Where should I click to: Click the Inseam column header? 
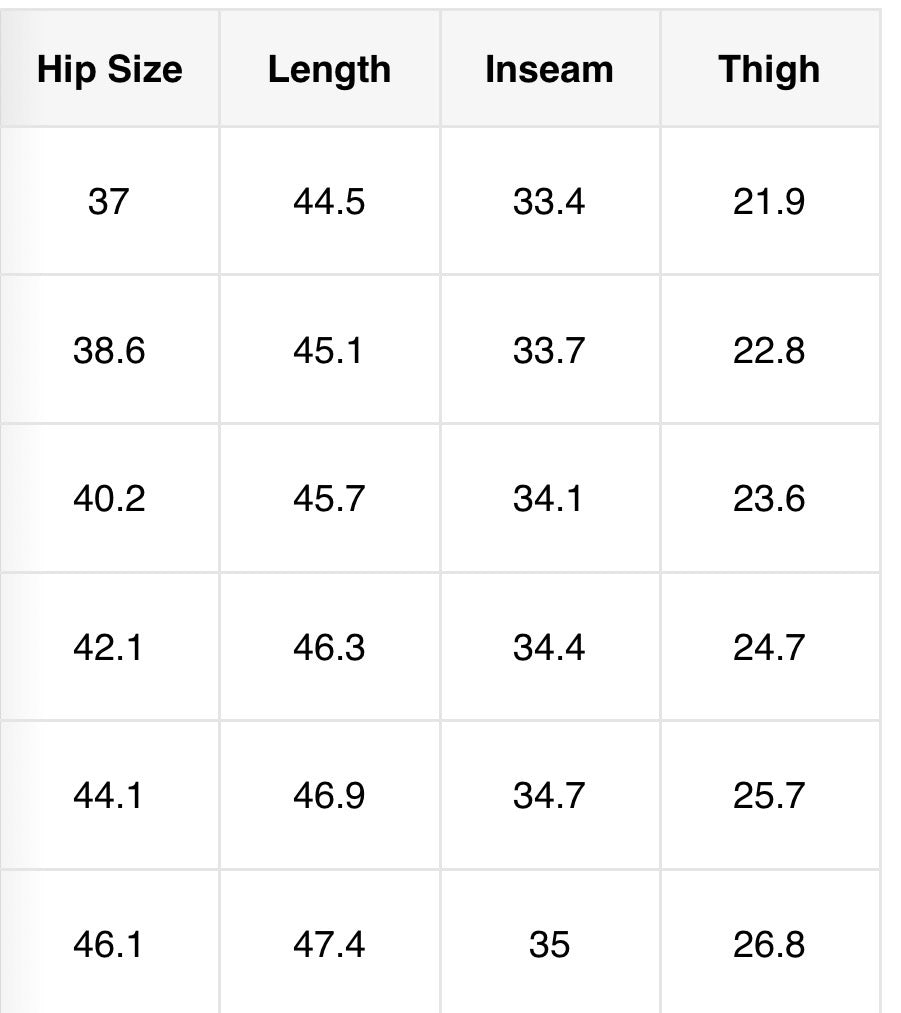[549, 70]
